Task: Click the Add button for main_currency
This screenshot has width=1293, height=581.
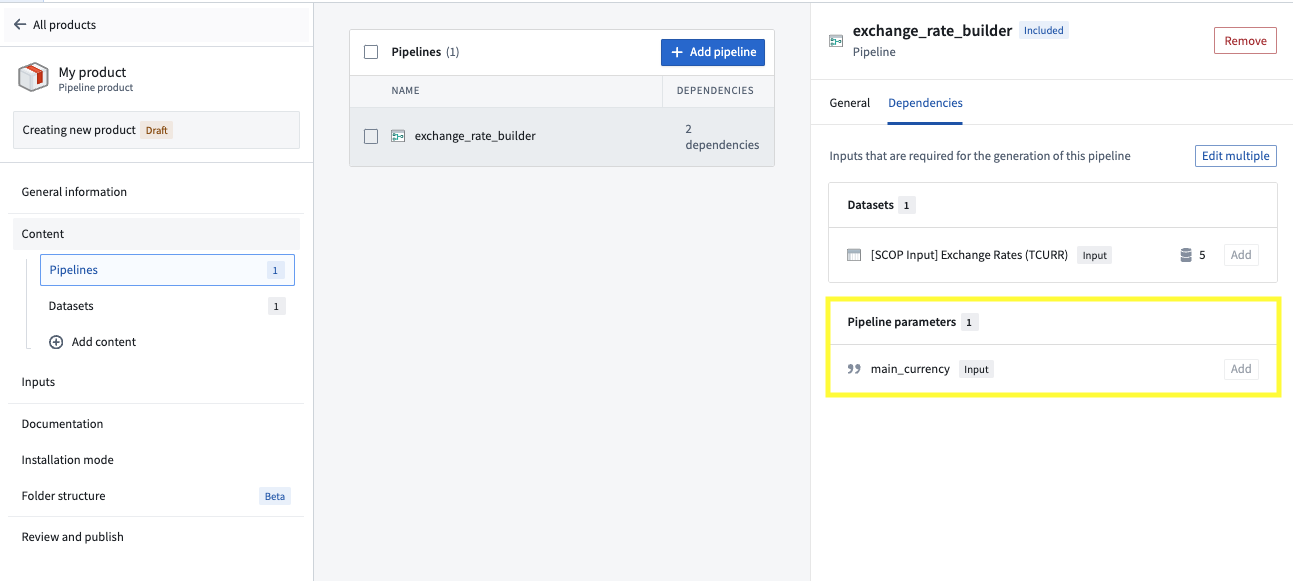Action: click(1241, 369)
